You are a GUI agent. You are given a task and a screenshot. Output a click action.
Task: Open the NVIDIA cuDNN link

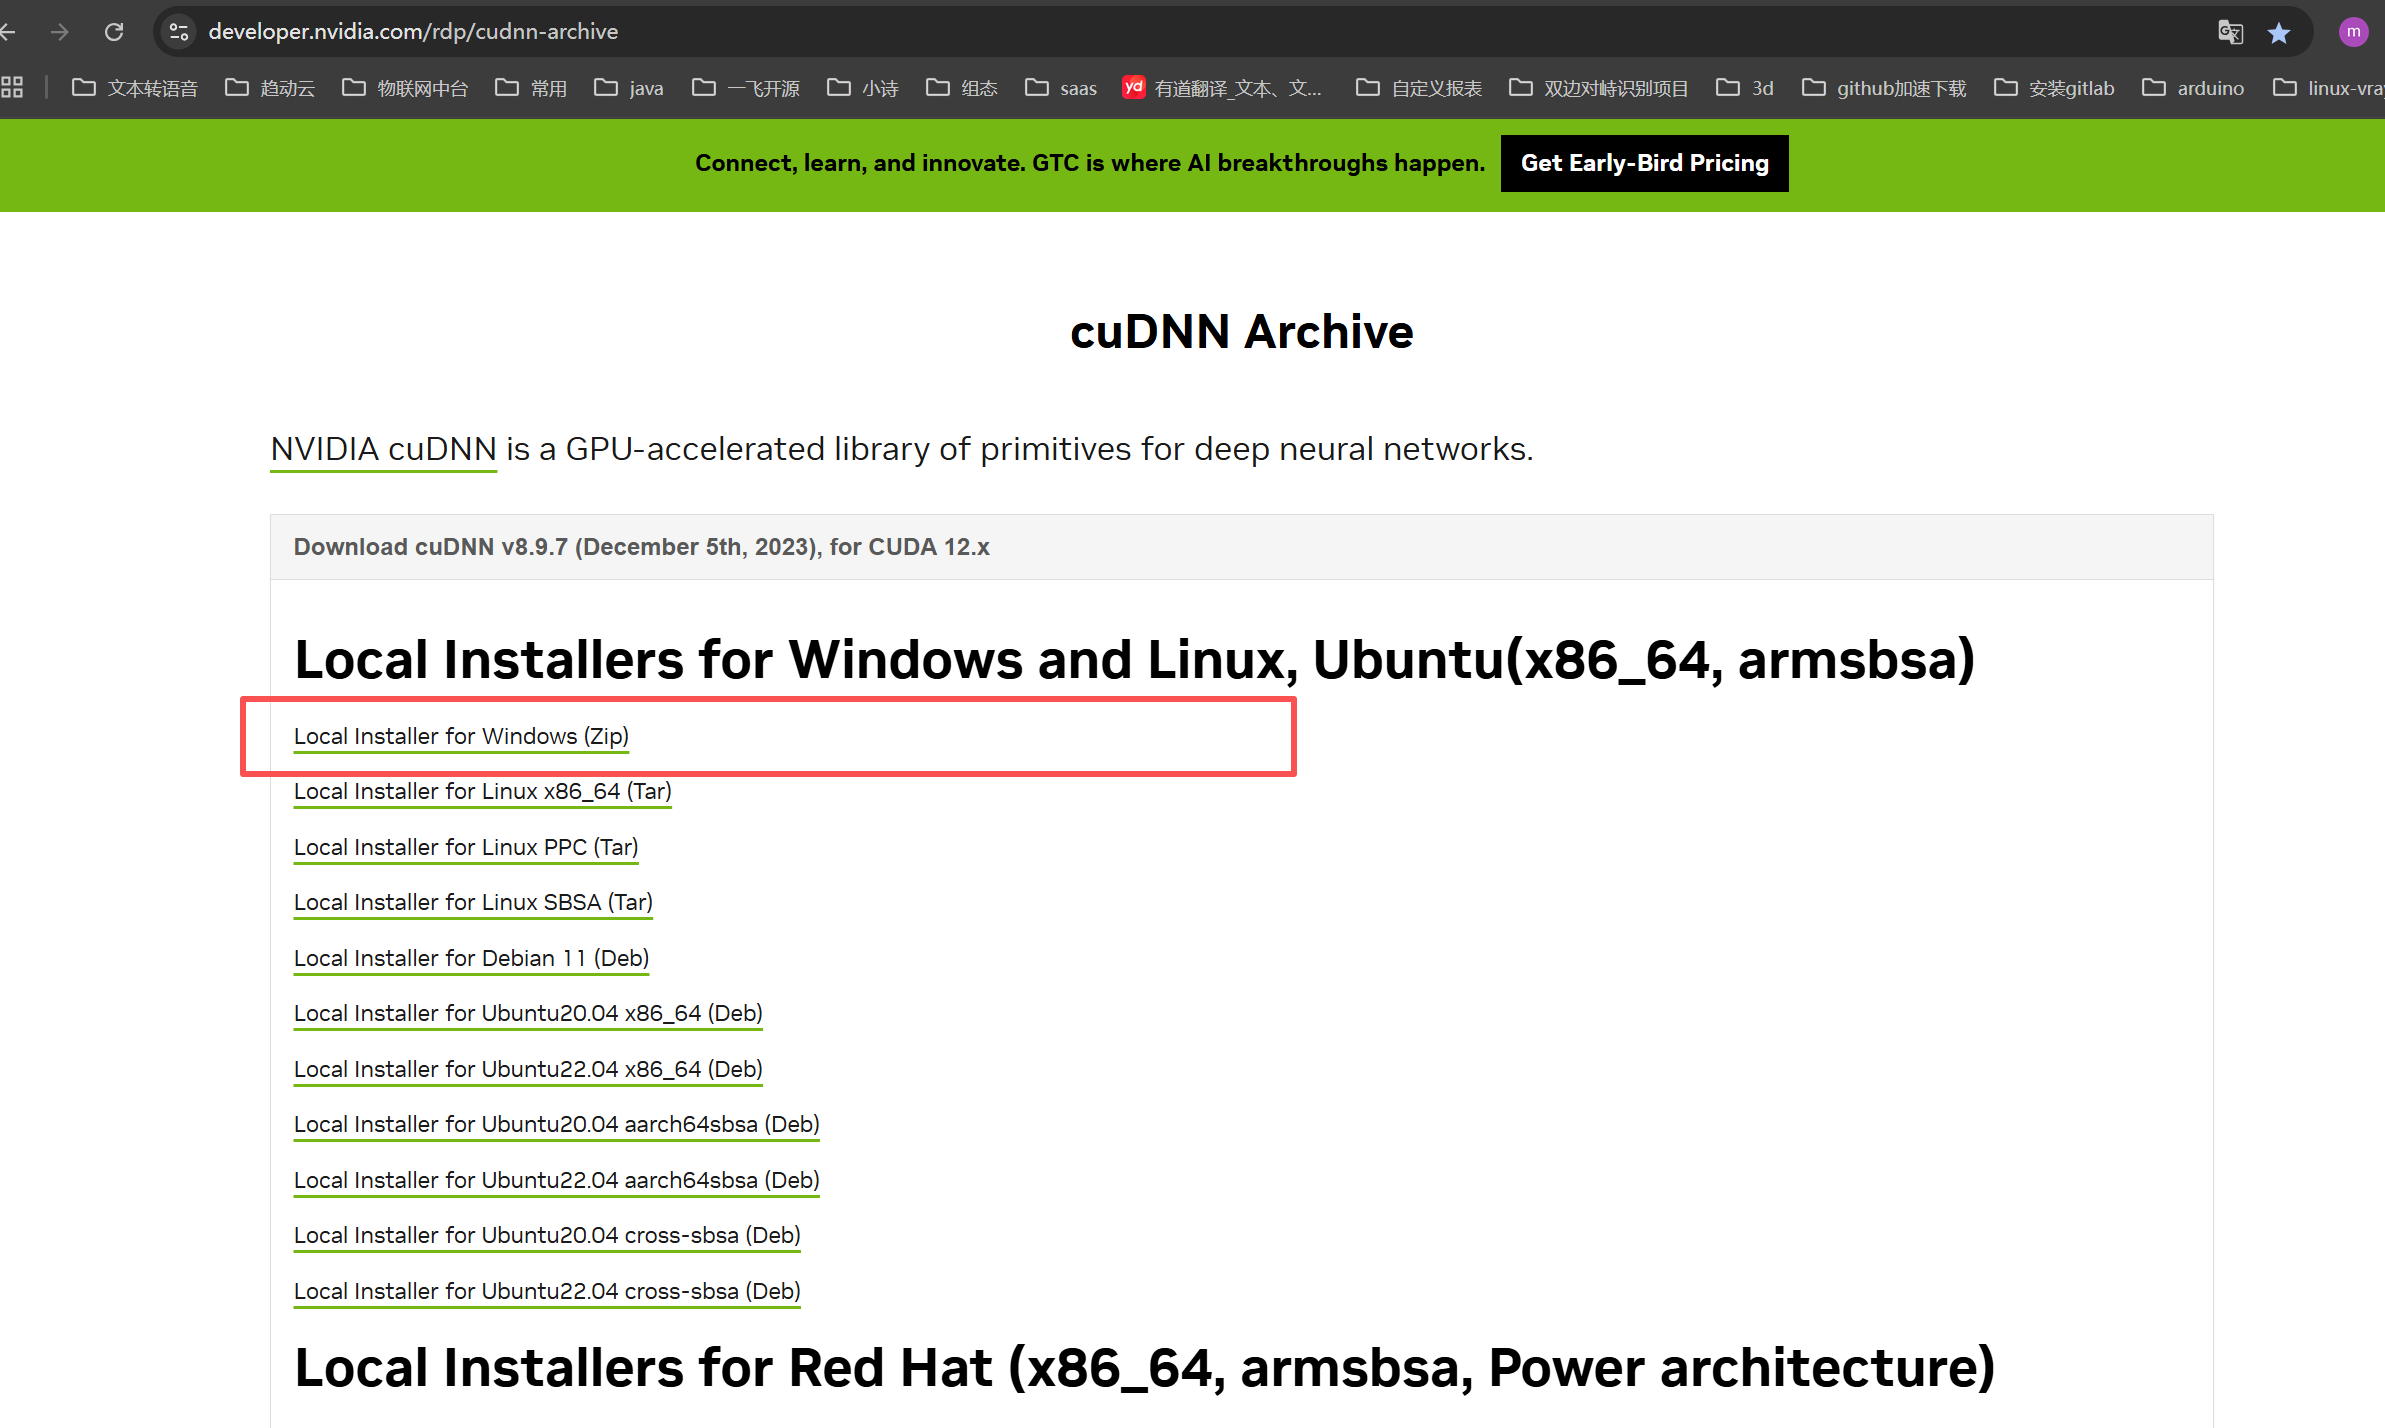coord(383,449)
